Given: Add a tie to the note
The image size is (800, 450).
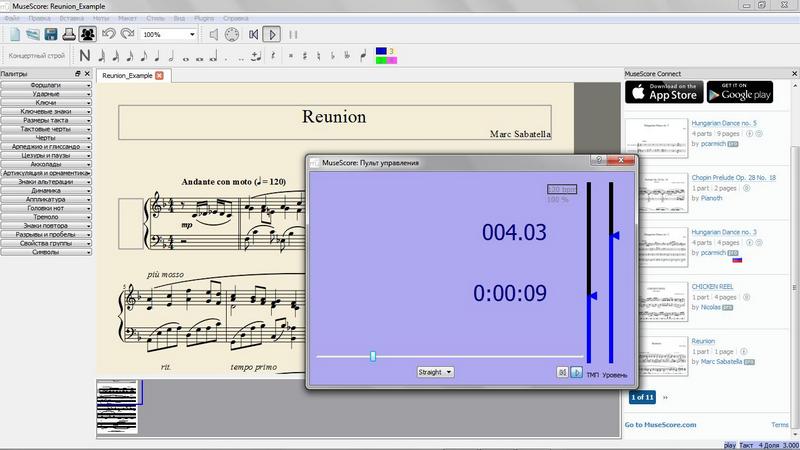Looking at the screenshot, I should point(256,56).
